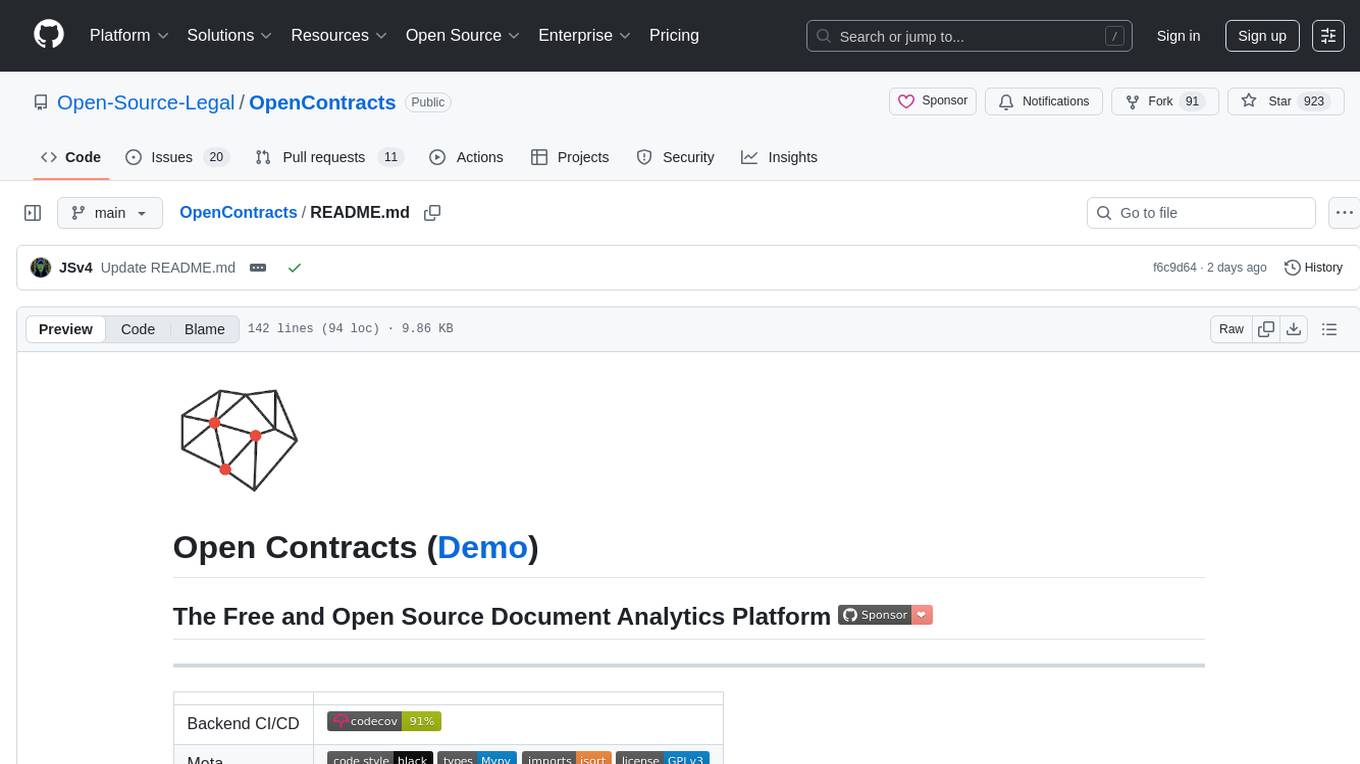View commit checks status checkmark
The height and width of the screenshot is (764, 1360).
pyautogui.click(x=294, y=268)
